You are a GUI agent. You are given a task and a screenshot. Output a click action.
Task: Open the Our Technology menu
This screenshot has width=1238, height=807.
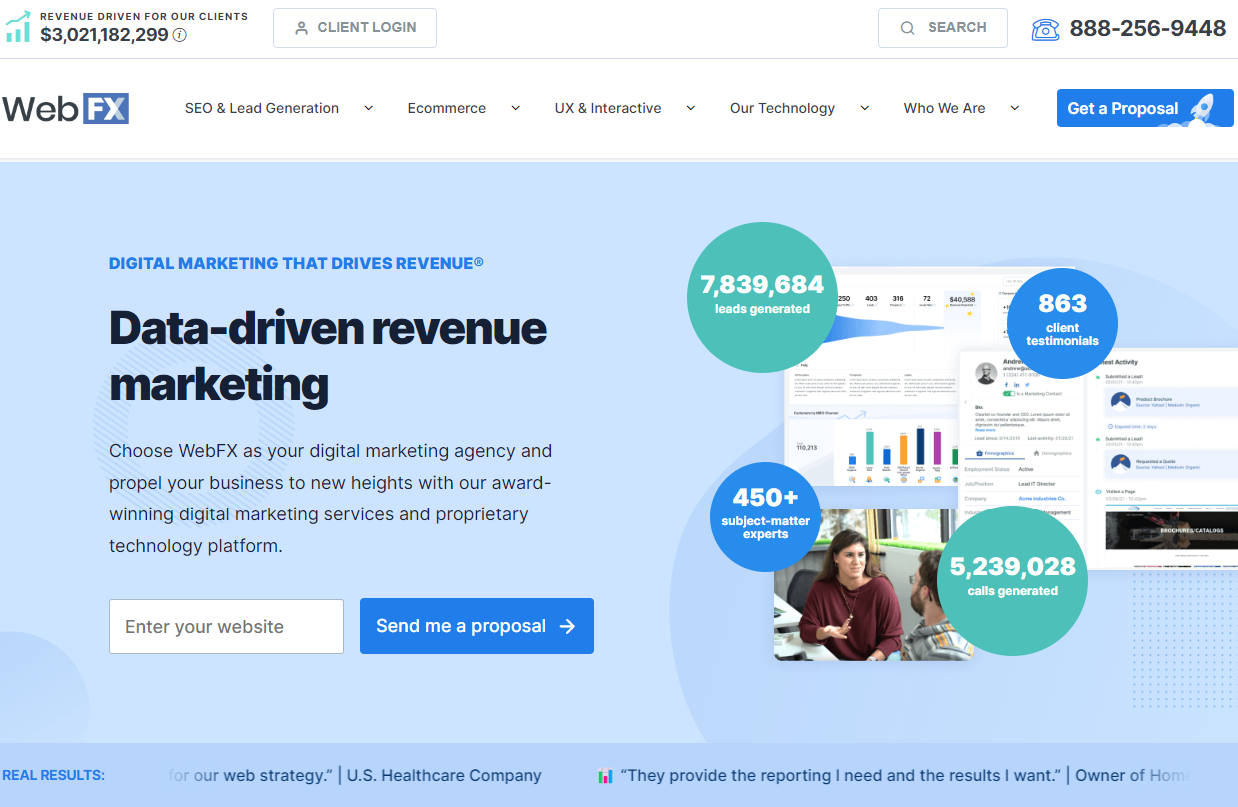(x=782, y=108)
